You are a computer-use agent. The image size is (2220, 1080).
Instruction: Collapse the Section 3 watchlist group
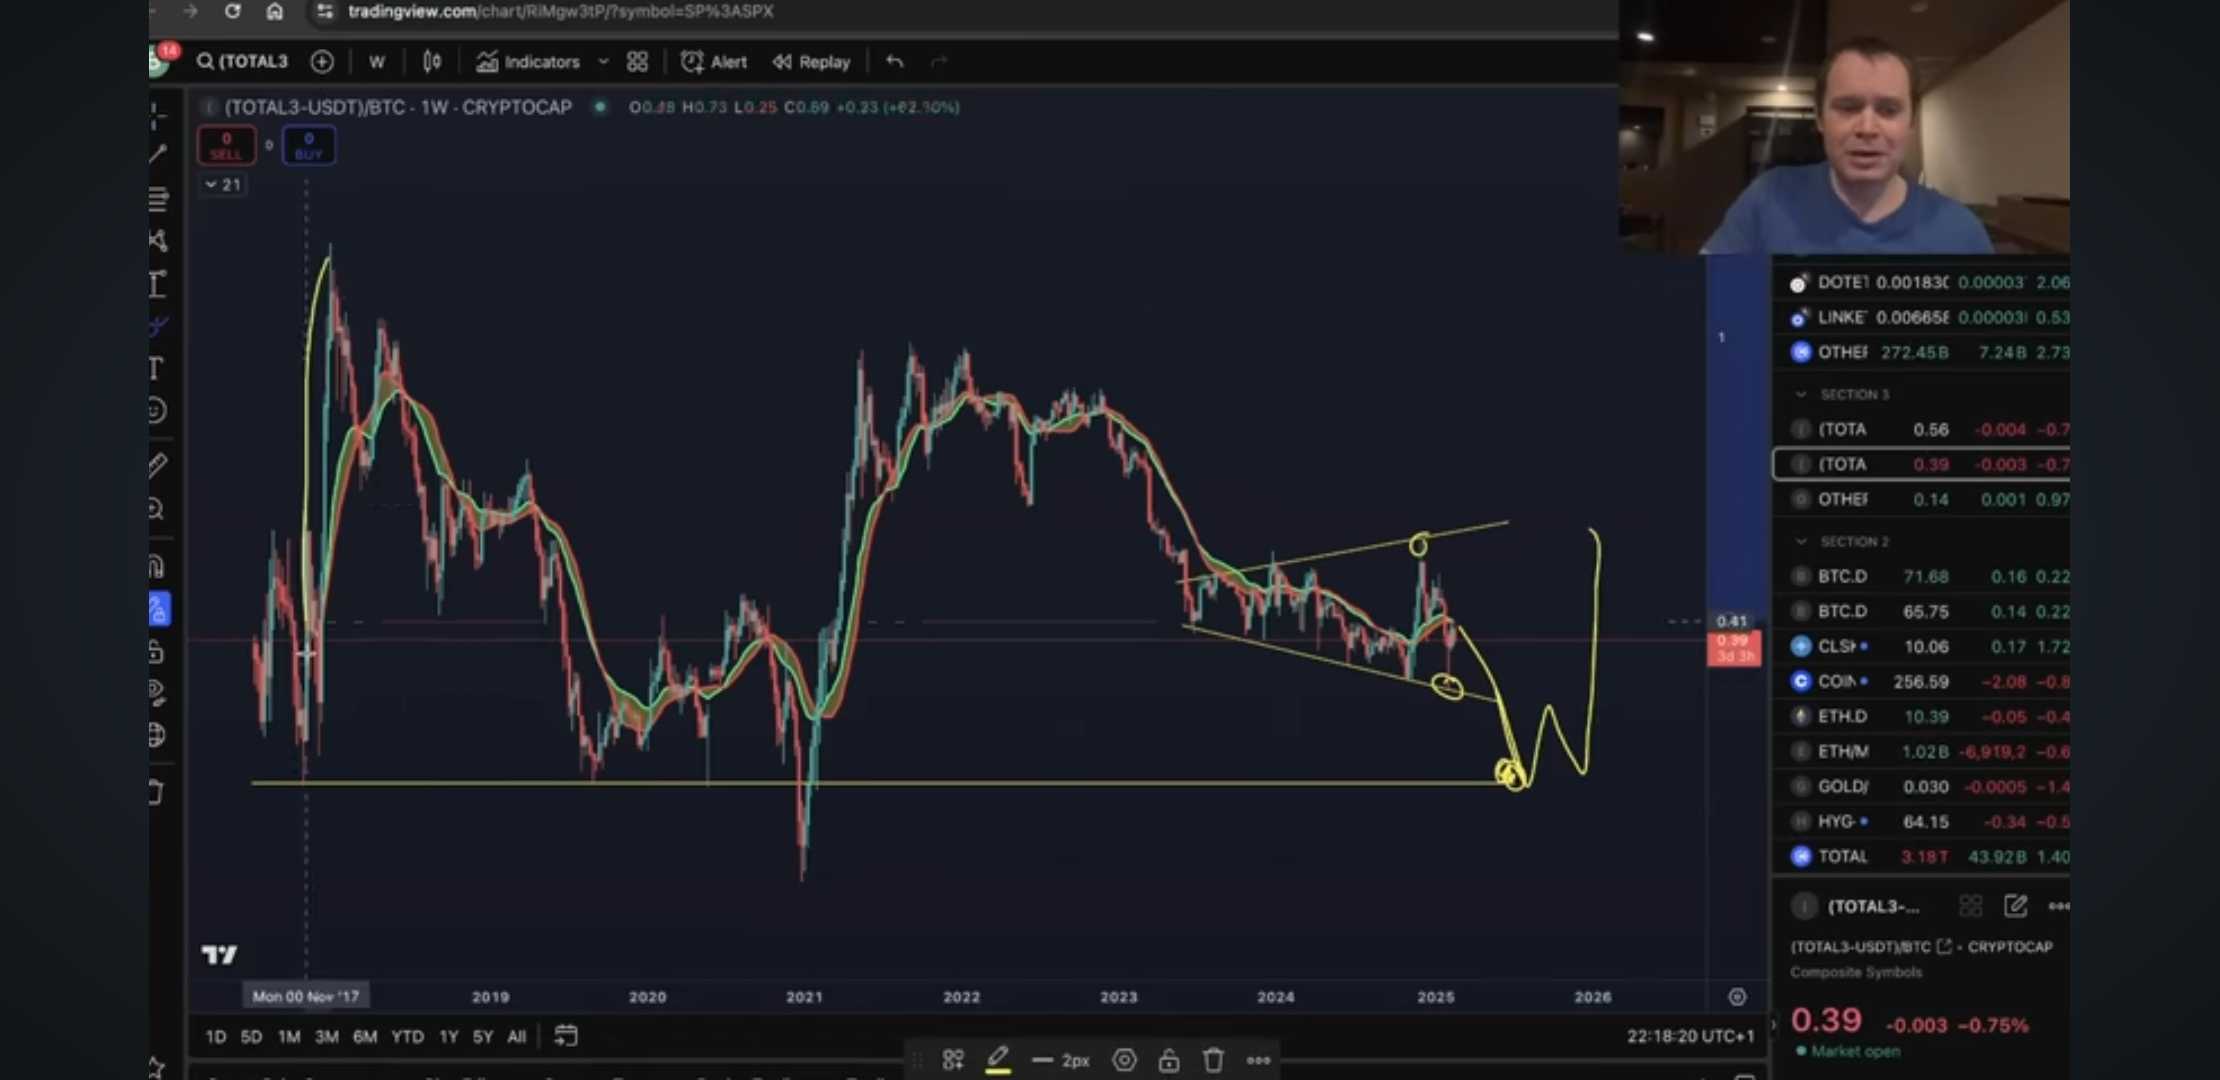(1801, 394)
